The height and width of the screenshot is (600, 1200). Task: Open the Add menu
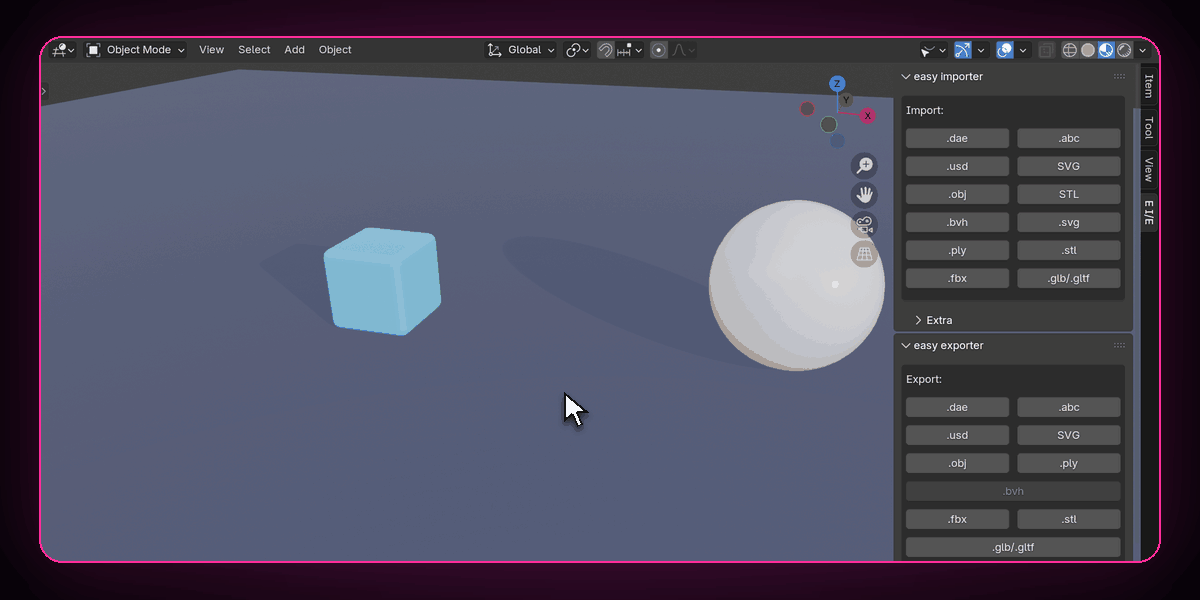click(294, 50)
